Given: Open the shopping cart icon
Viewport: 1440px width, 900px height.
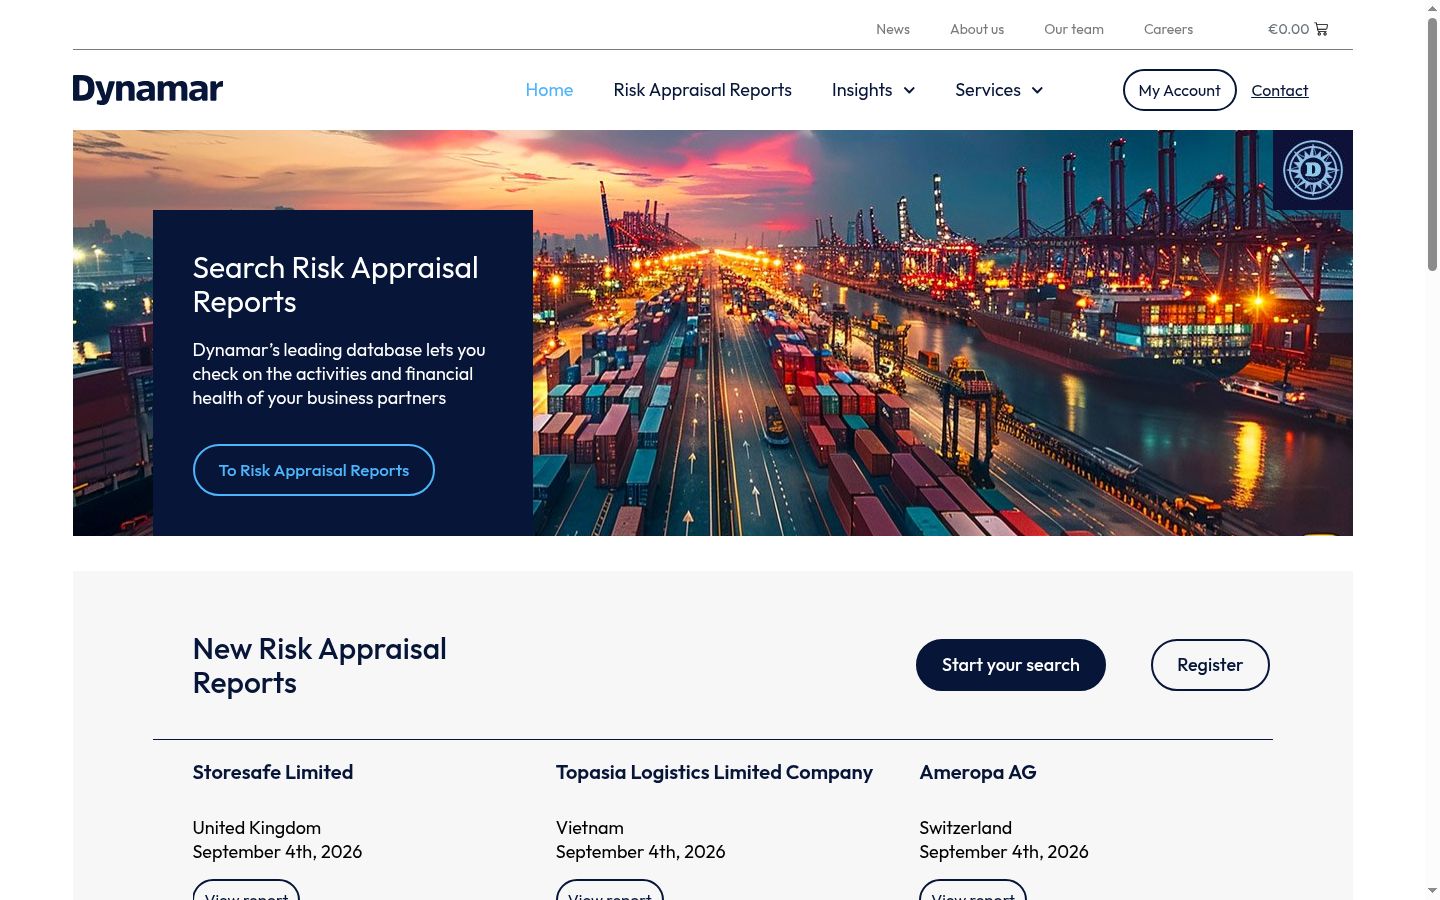Looking at the screenshot, I should [x=1321, y=29].
